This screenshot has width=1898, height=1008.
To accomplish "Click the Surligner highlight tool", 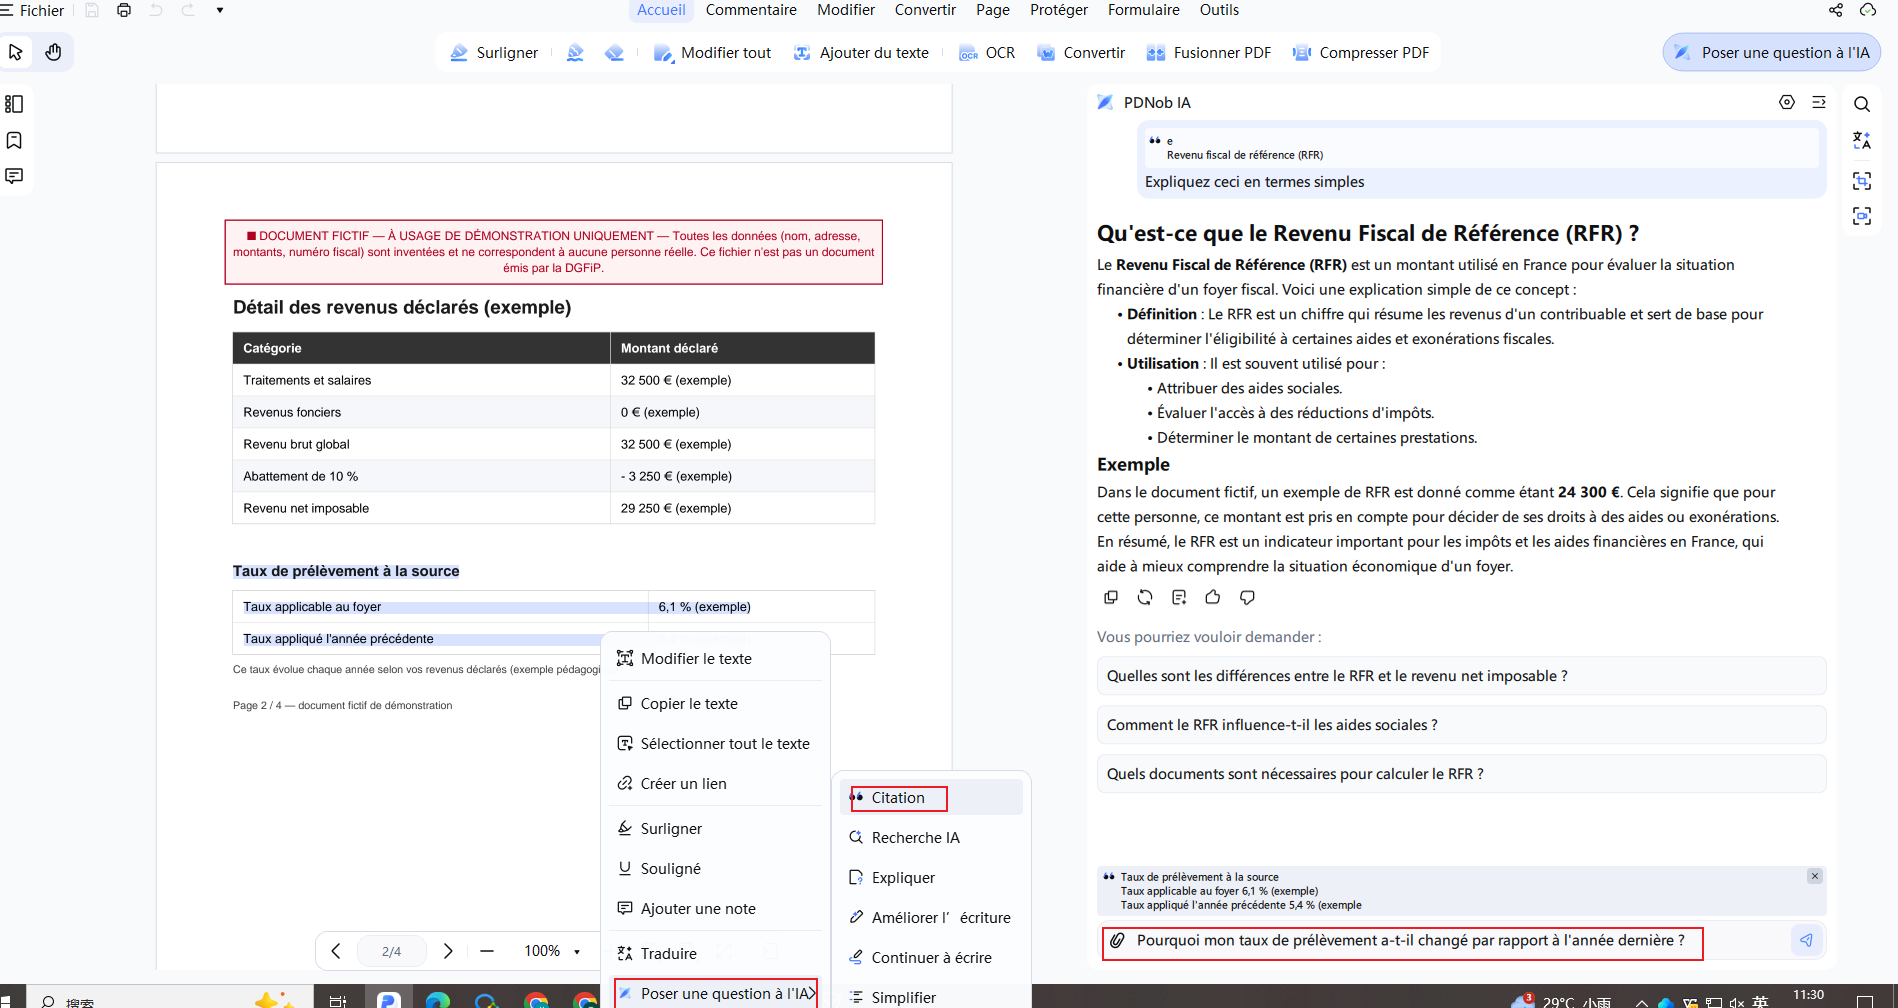I will click(x=494, y=53).
